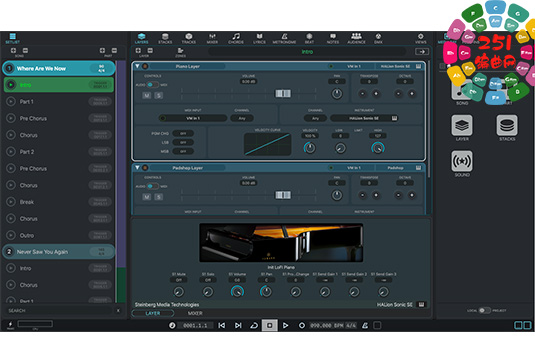Open the Piano Layer Pan value field

tap(336, 82)
